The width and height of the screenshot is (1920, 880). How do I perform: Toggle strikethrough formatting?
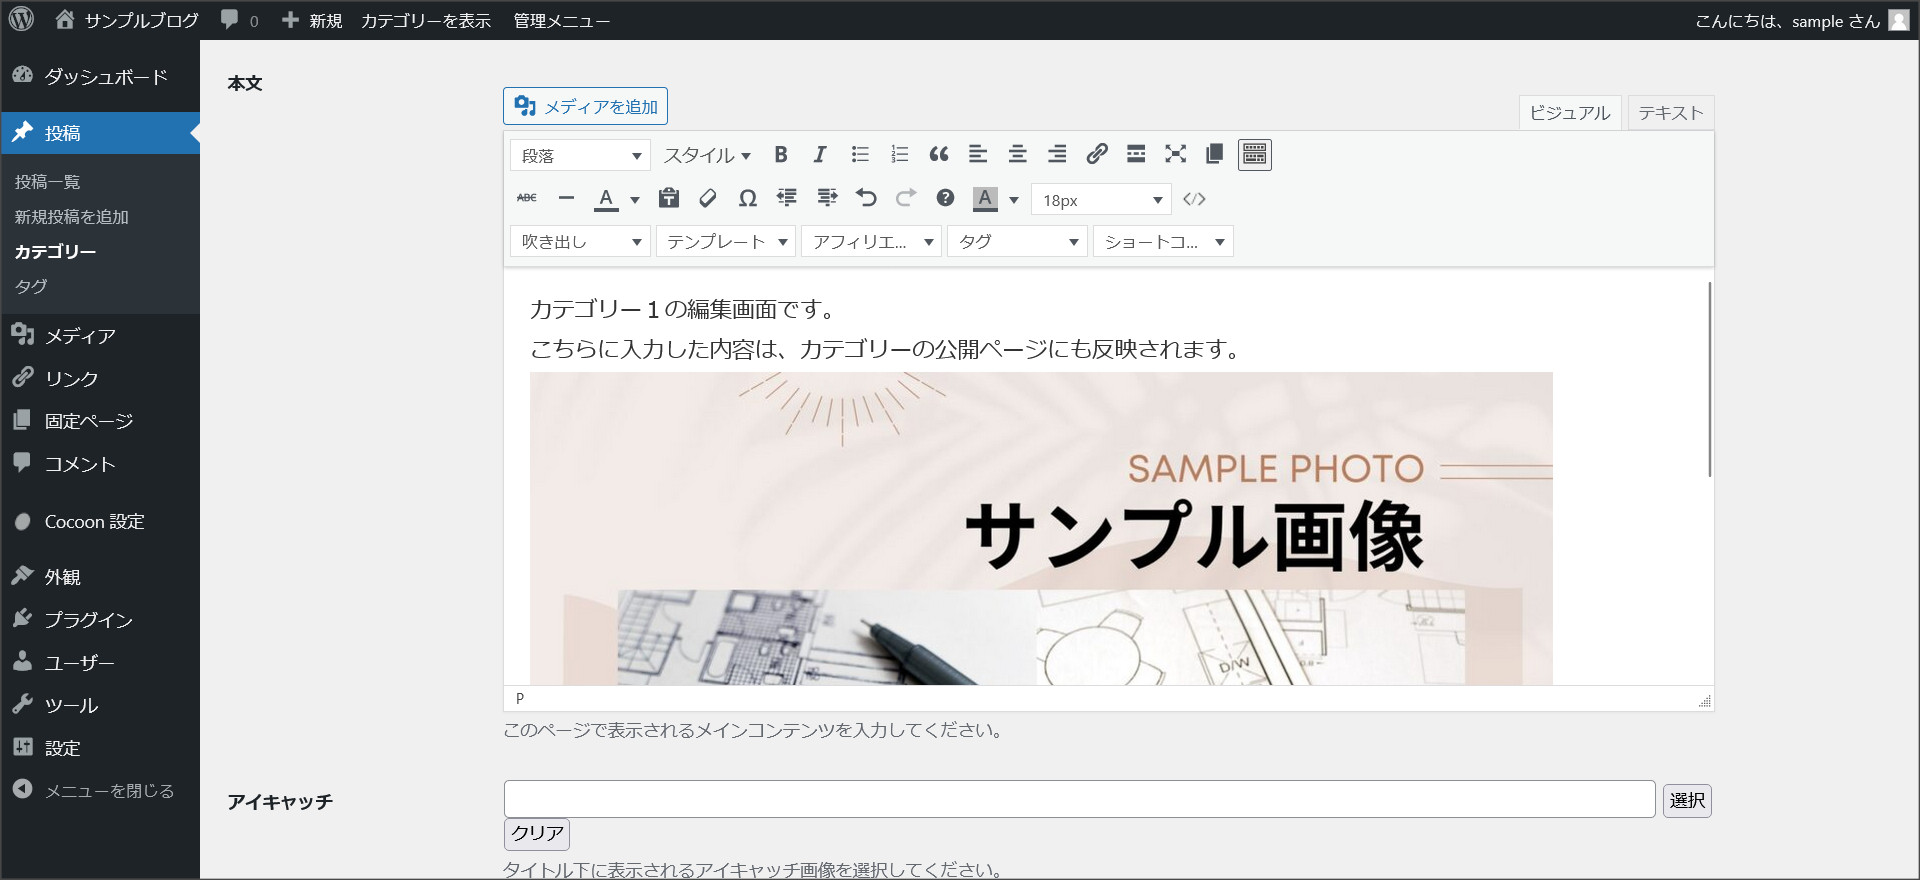527,199
